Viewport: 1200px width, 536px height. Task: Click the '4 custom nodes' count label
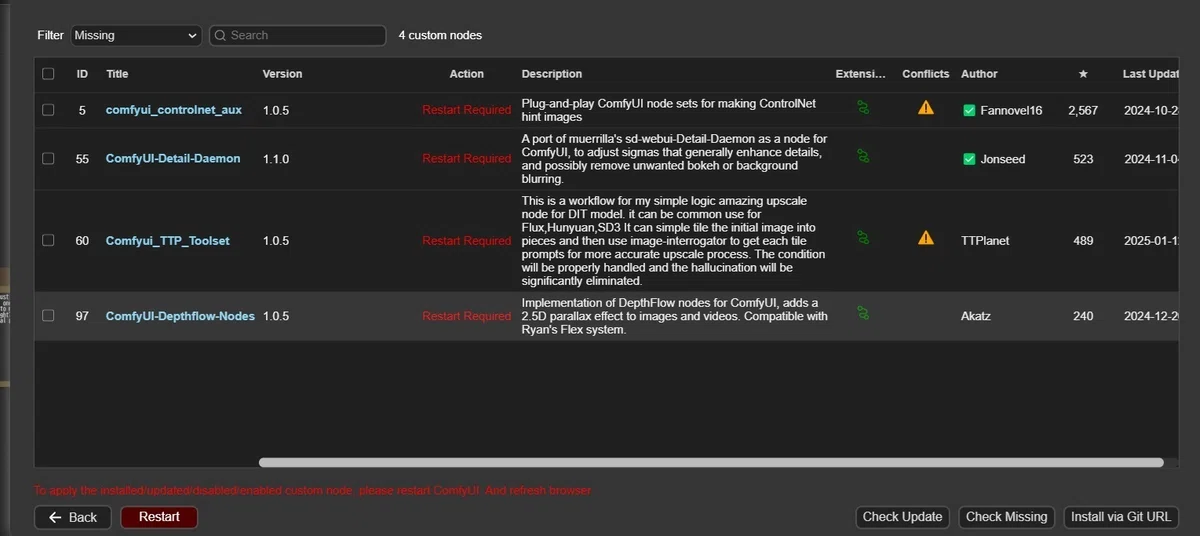pyautogui.click(x=440, y=35)
